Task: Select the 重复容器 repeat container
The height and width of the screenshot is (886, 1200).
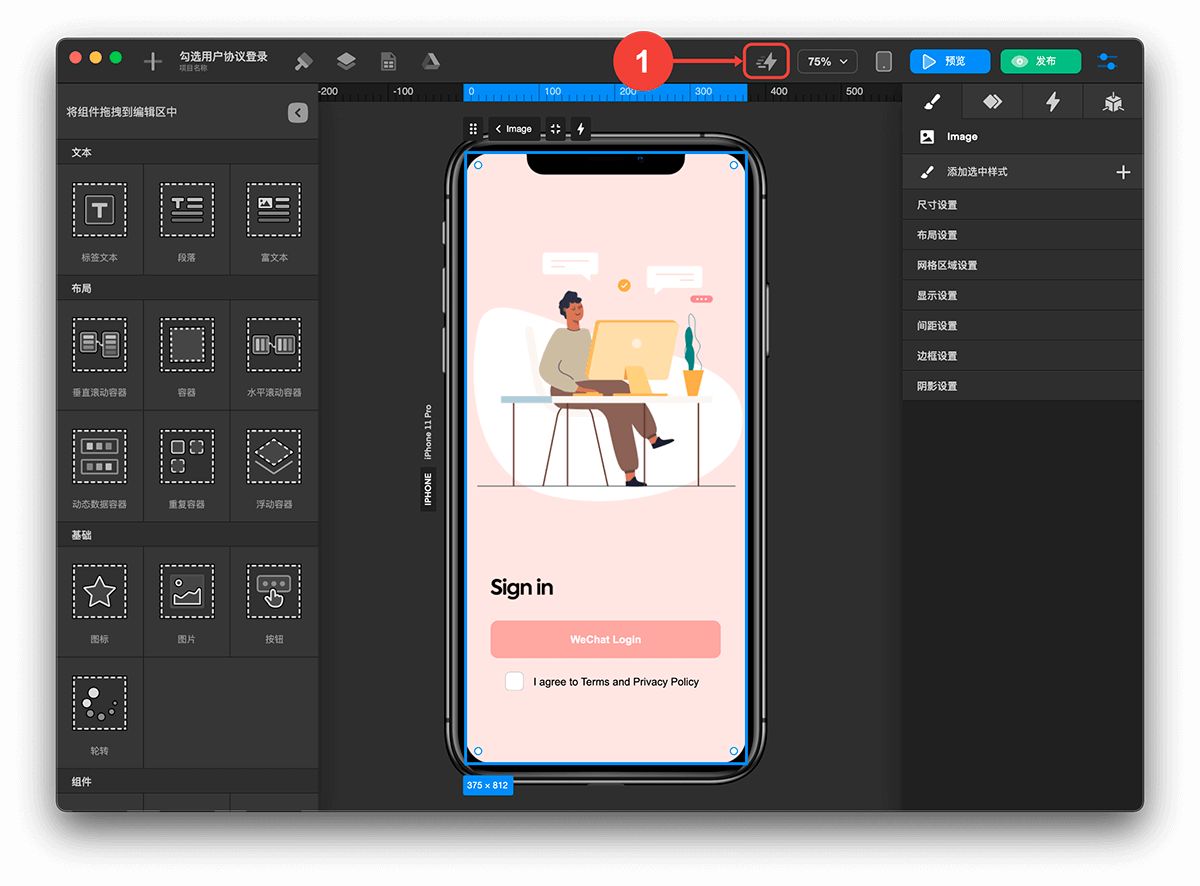Action: [x=187, y=466]
